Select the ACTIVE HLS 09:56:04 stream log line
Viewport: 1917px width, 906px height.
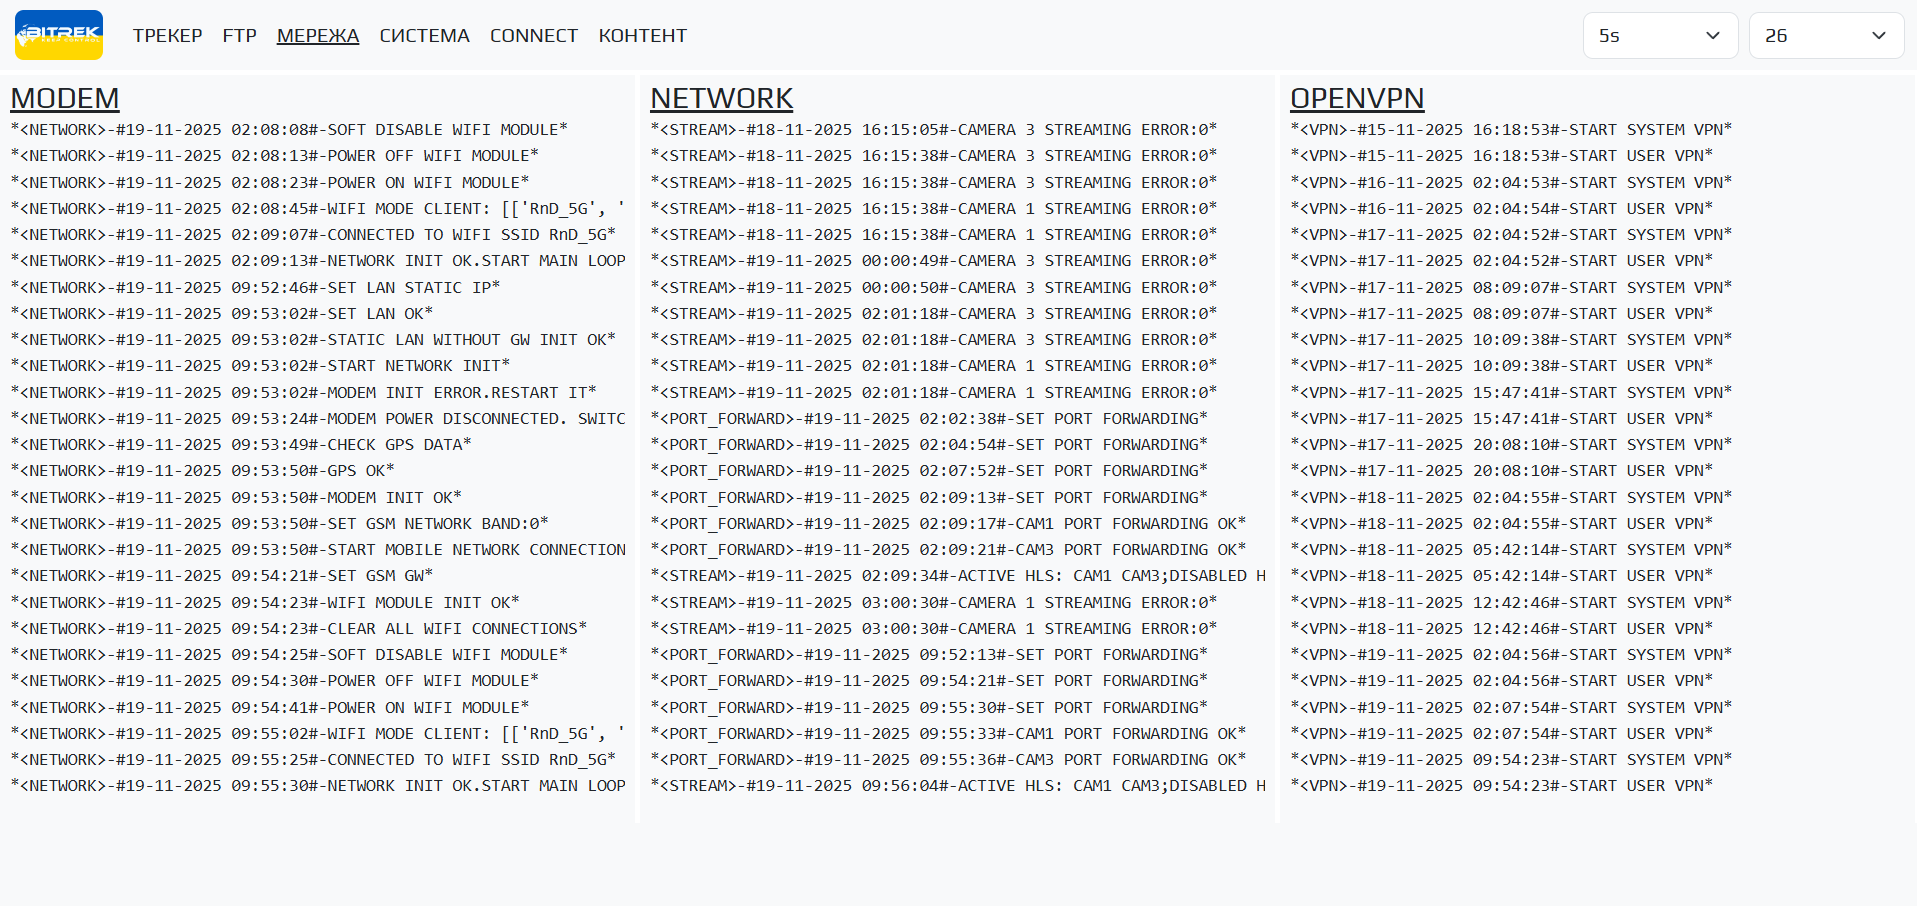click(957, 785)
